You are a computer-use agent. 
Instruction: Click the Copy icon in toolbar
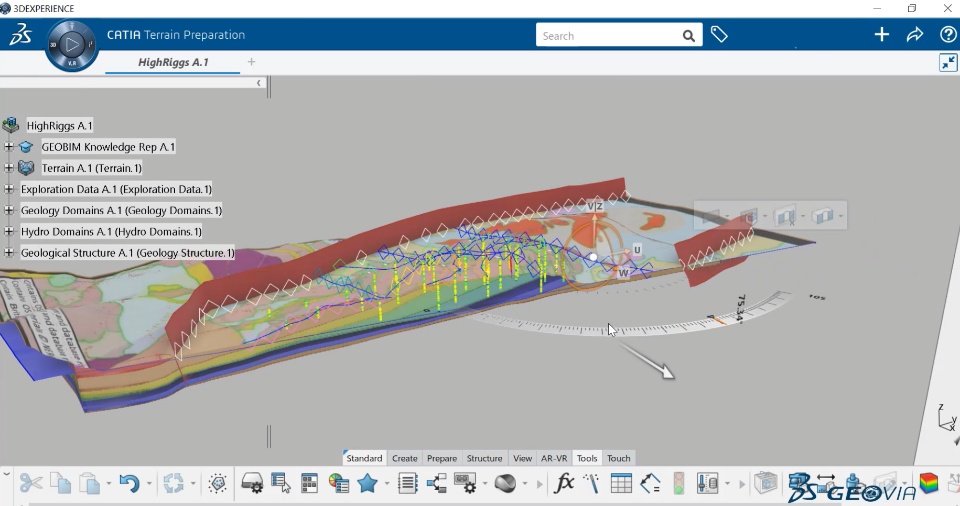click(60, 483)
